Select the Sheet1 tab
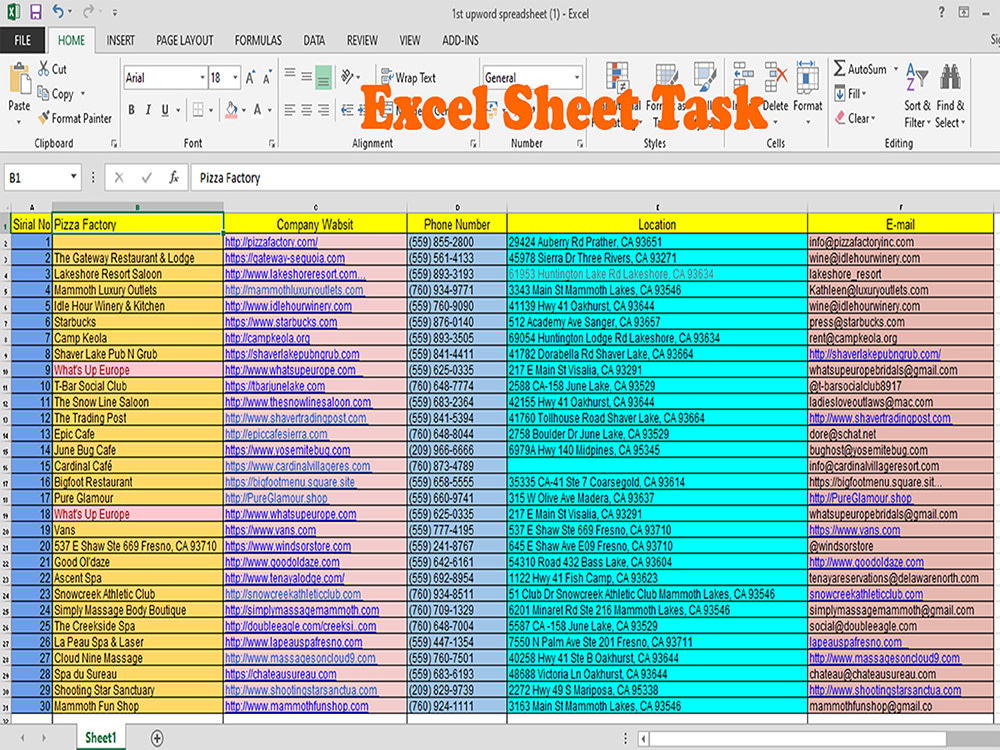Viewport: 1000px width, 750px height. (x=101, y=738)
